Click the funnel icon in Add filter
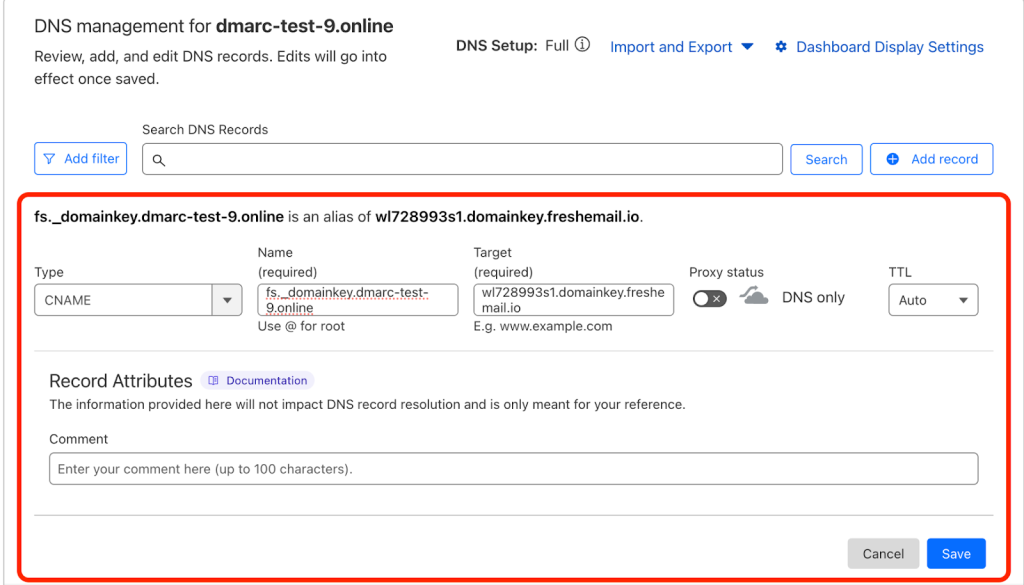Viewport: 1024px width, 585px height. click(49, 159)
